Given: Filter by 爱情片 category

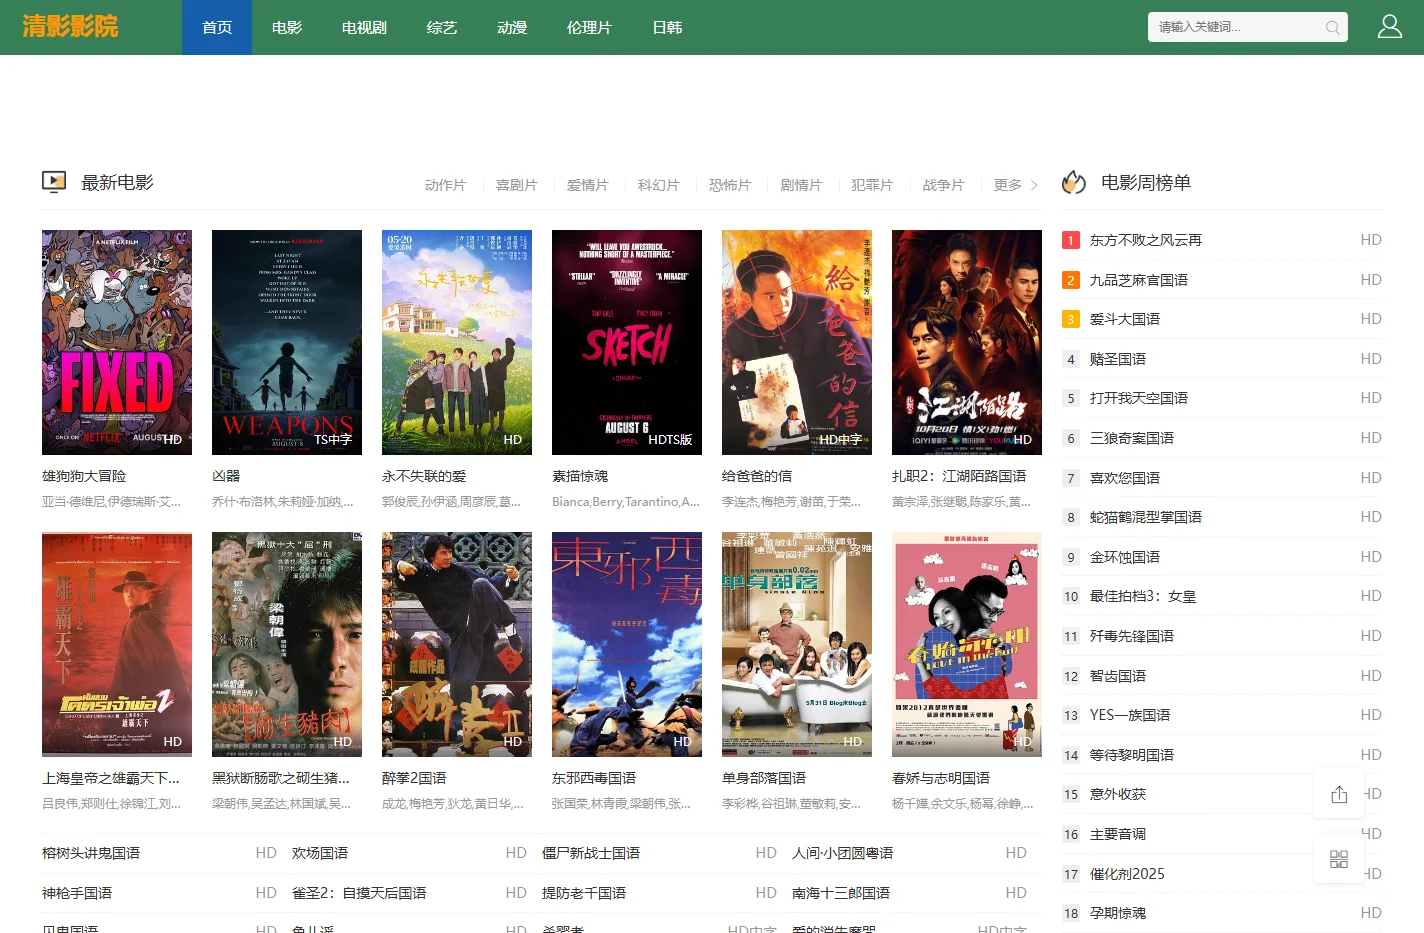Looking at the screenshot, I should coord(587,185).
